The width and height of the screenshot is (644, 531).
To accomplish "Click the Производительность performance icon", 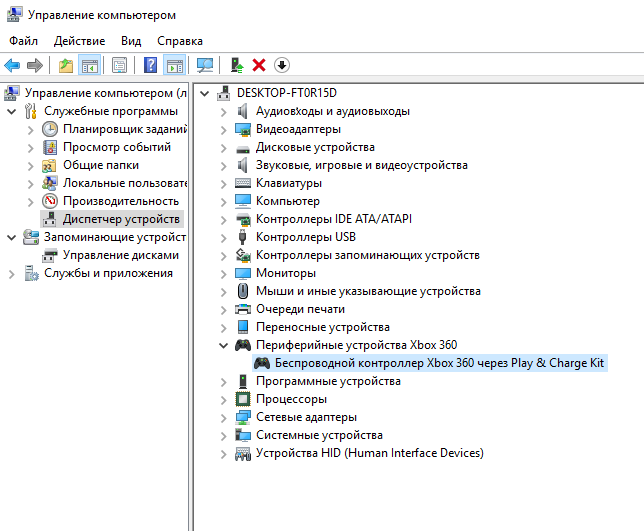I will pos(50,201).
